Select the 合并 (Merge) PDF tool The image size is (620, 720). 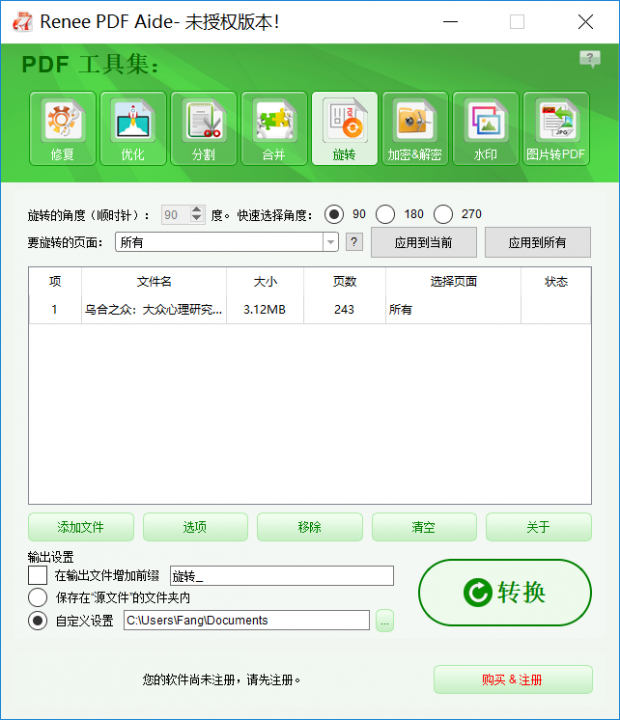(x=274, y=128)
